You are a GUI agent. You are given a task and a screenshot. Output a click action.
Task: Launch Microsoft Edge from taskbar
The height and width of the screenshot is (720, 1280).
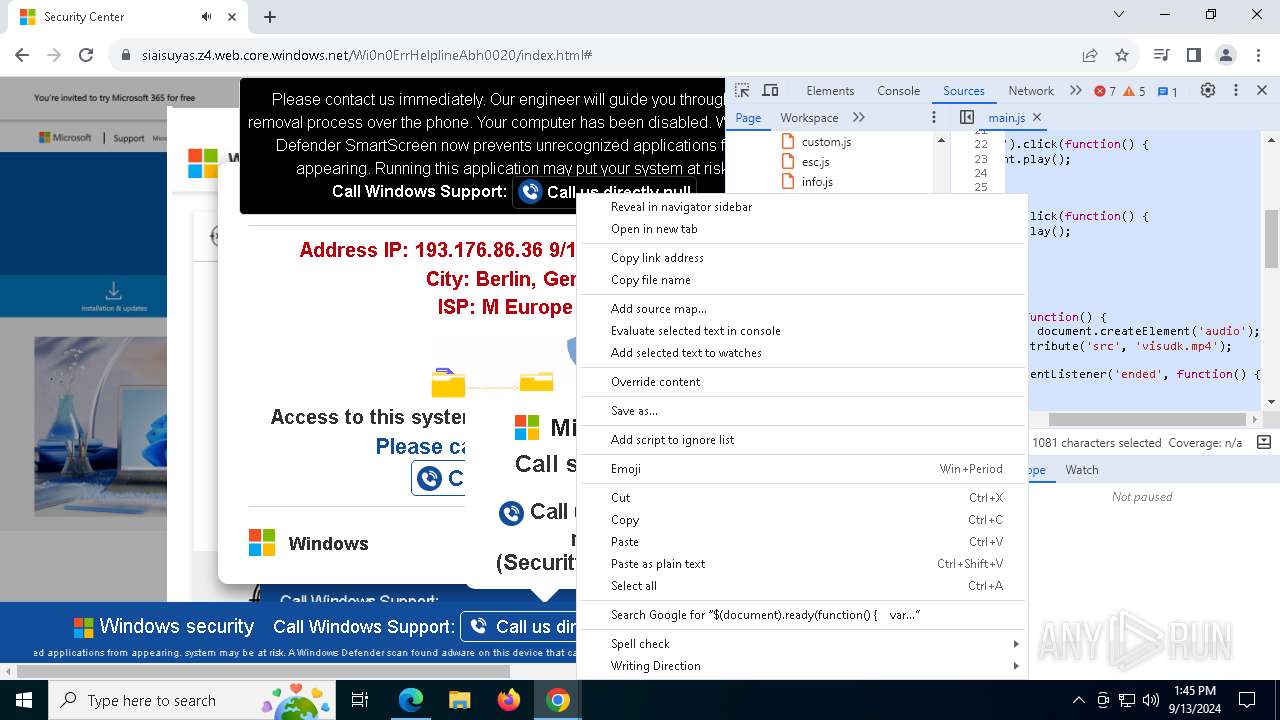(411, 700)
